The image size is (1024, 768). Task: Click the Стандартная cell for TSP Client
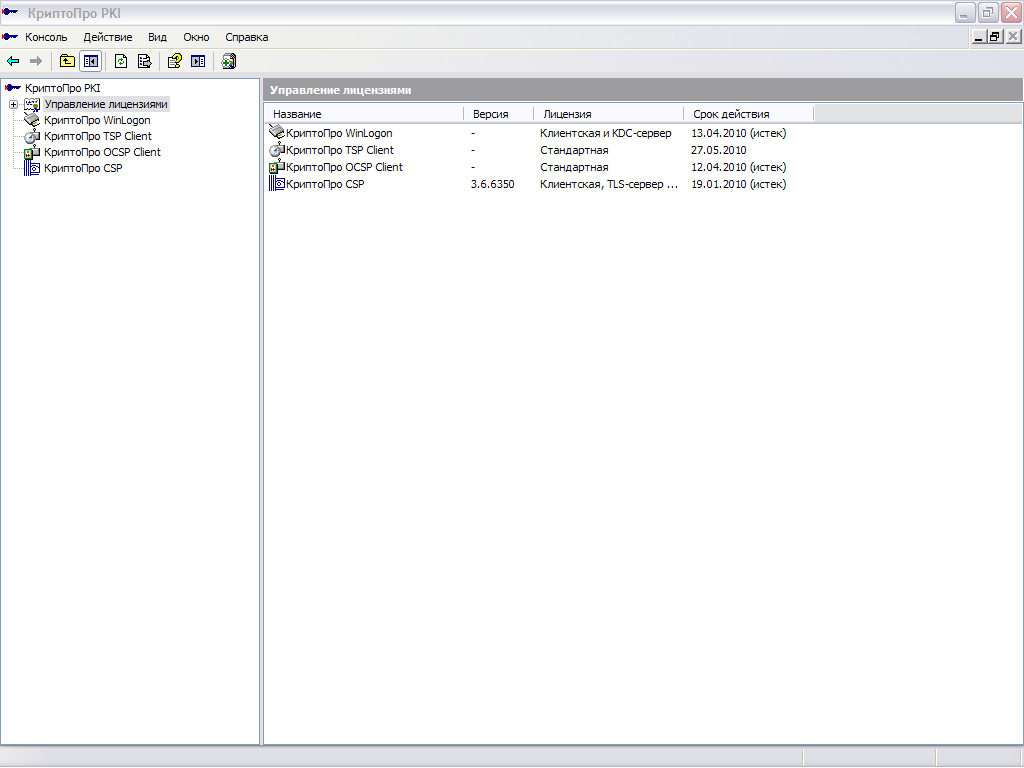pos(574,150)
